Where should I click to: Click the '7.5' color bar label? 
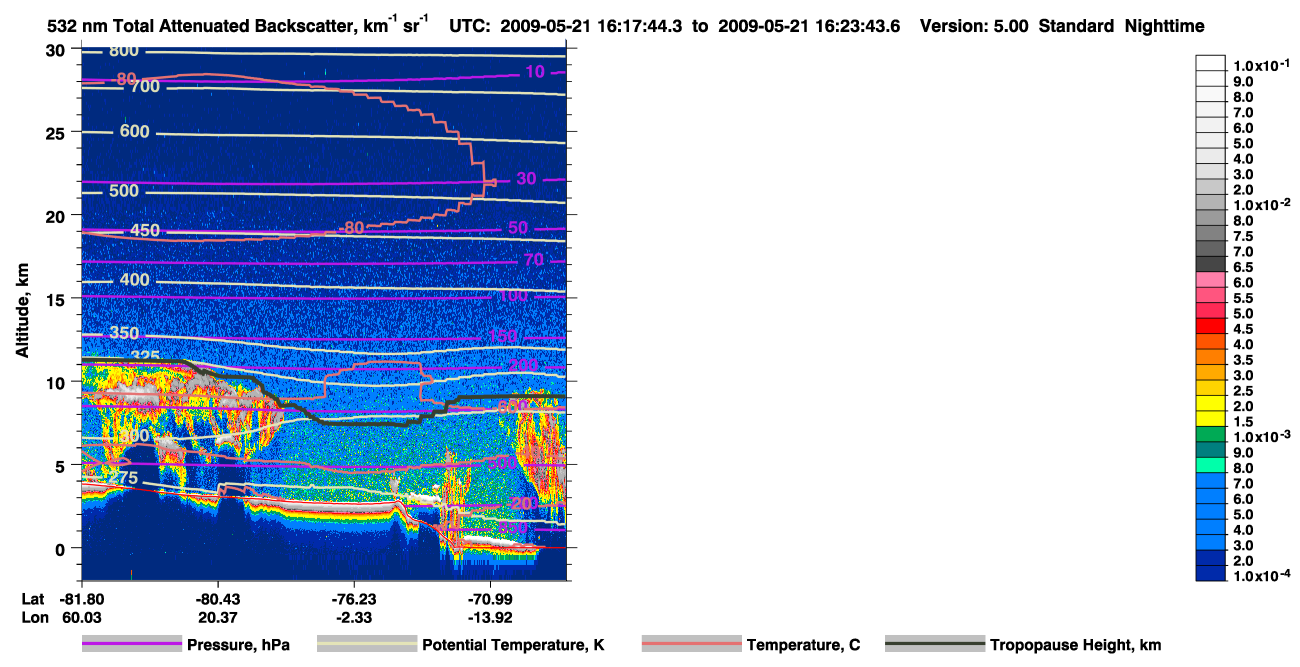pos(1244,235)
